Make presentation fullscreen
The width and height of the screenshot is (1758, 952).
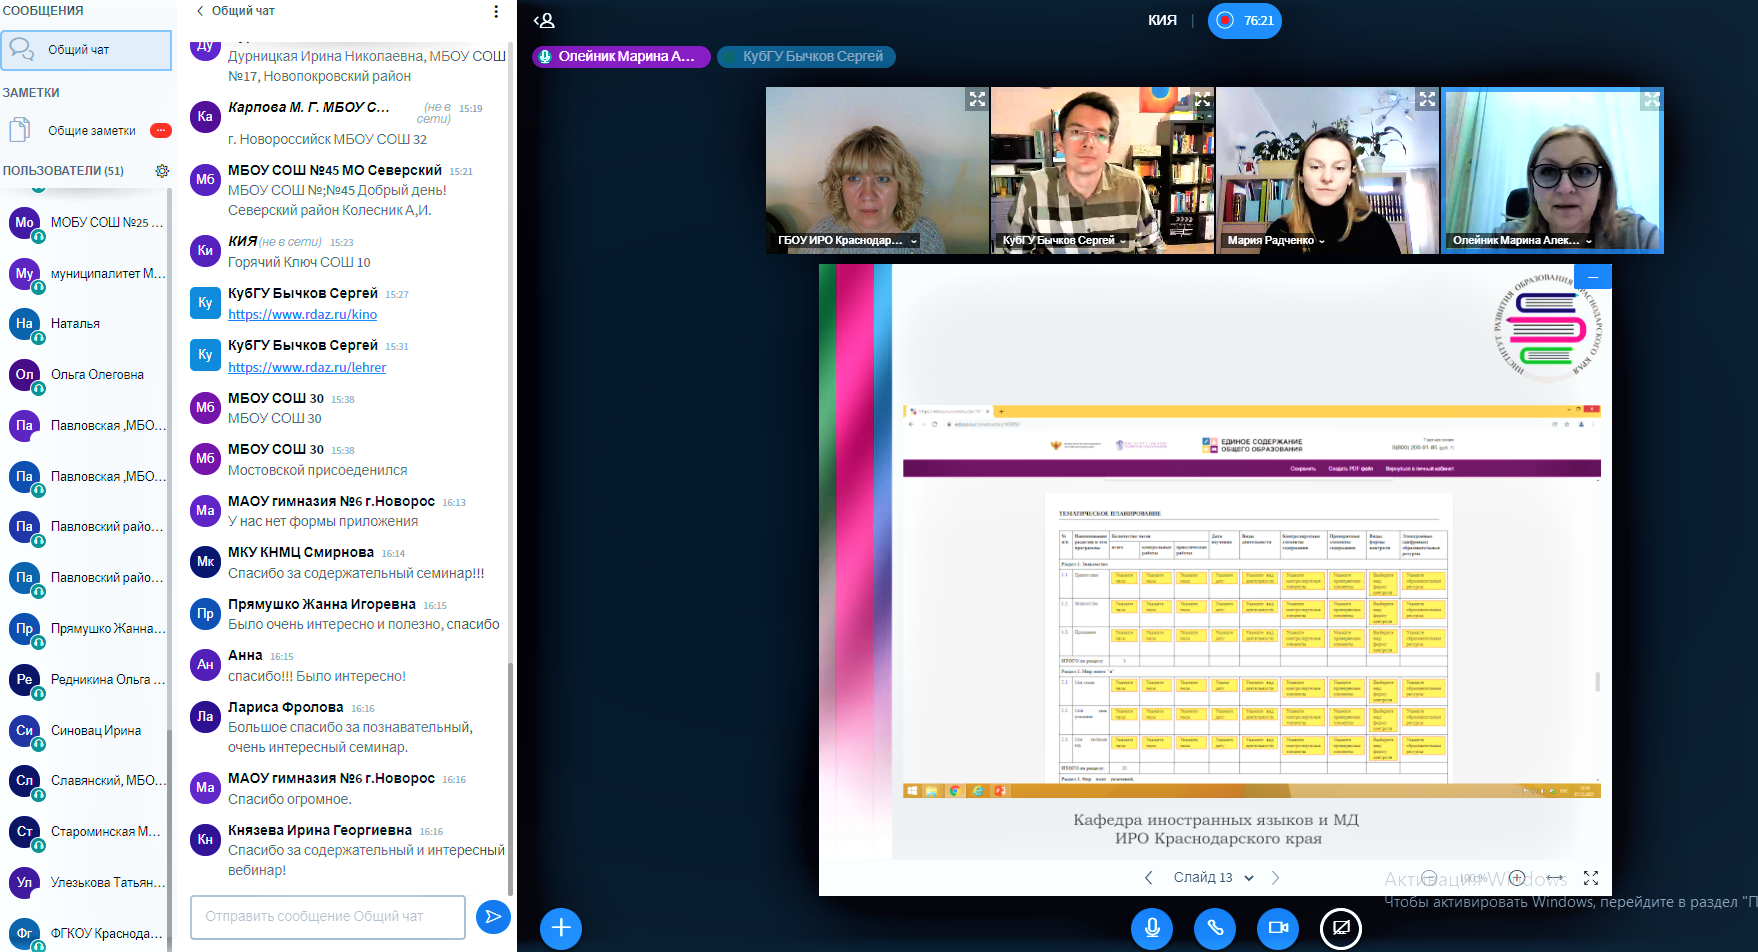1591,878
